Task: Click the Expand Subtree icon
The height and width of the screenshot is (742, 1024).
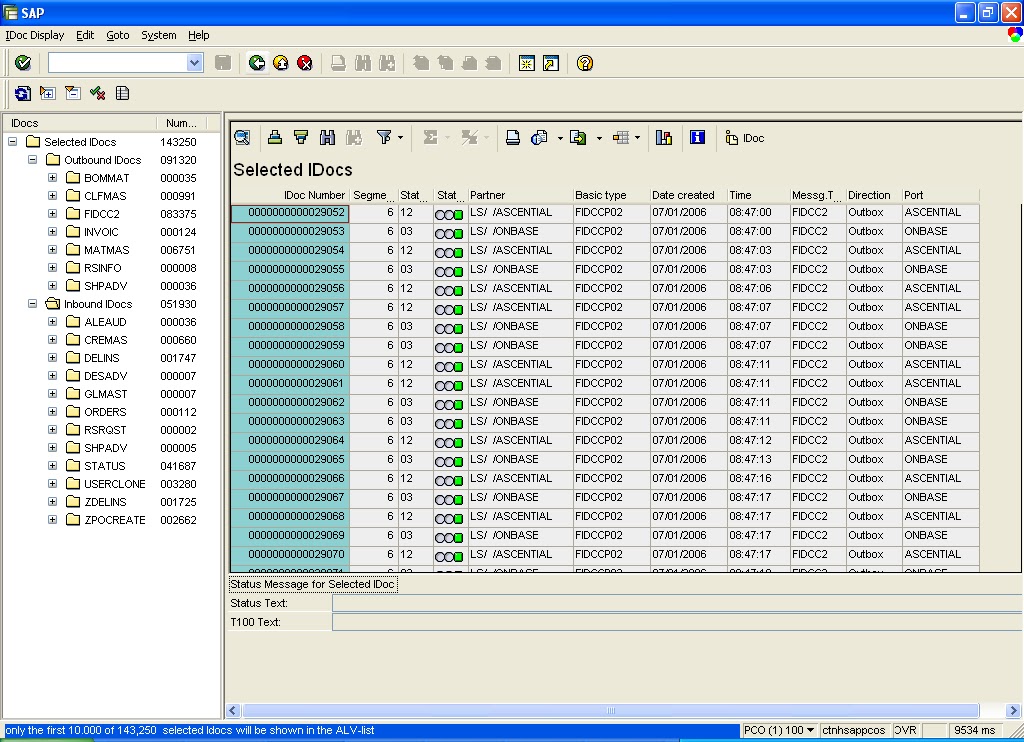Action: pyautogui.click(x=47, y=93)
